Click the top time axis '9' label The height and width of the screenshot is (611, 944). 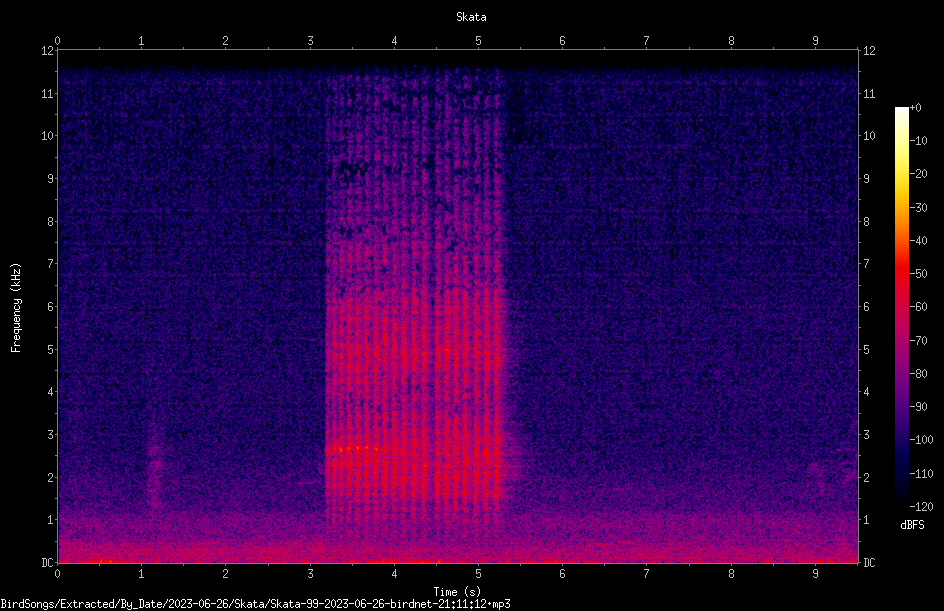[x=815, y=41]
